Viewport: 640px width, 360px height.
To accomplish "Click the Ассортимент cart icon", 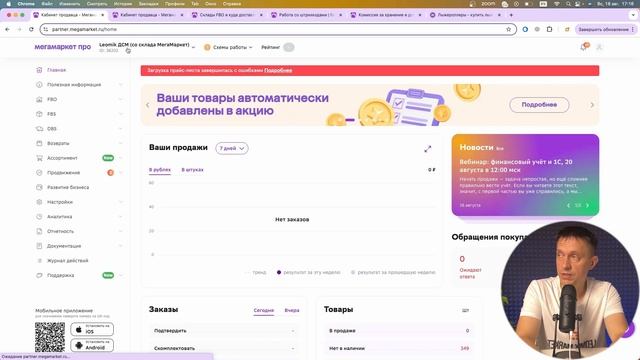I will point(39,158).
